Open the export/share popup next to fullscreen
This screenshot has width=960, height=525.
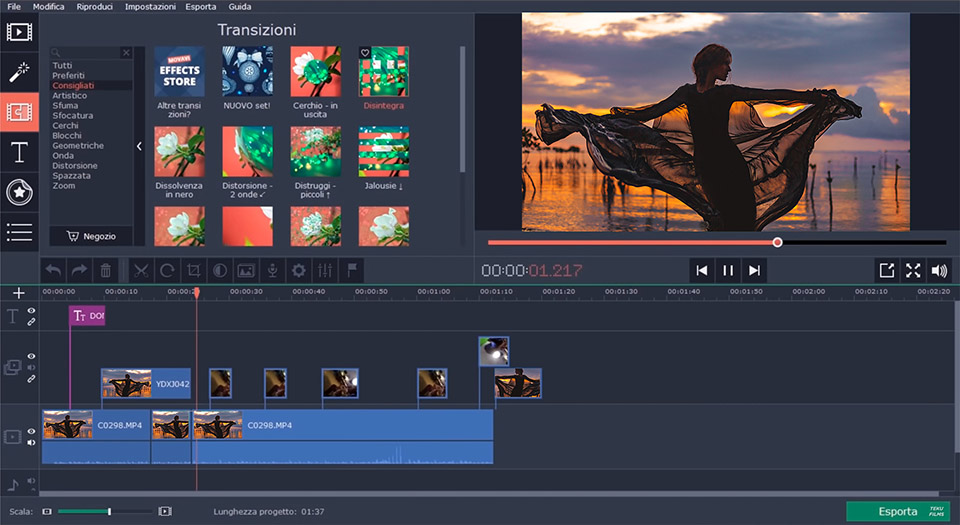886,270
